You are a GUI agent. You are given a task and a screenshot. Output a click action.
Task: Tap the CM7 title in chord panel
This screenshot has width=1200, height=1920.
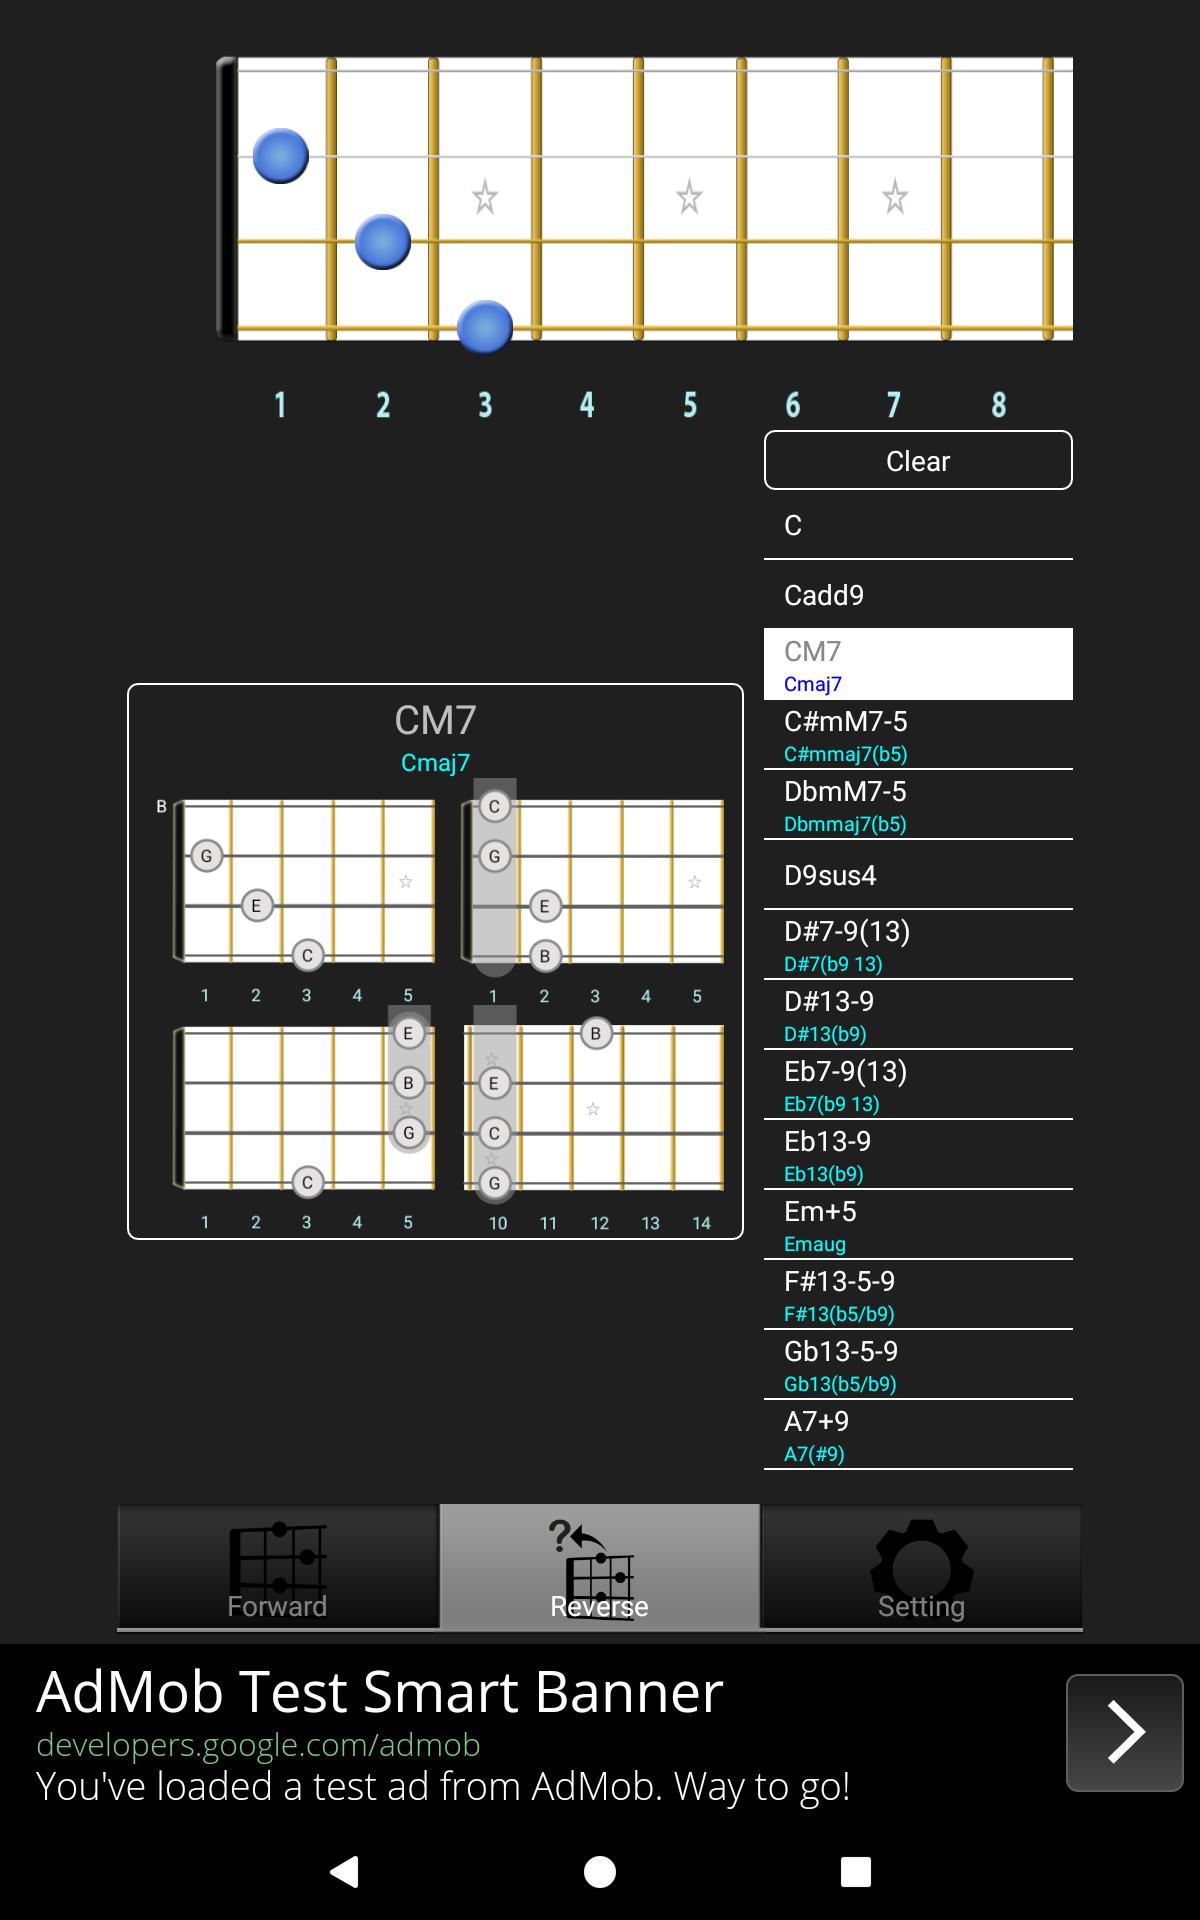(435, 720)
